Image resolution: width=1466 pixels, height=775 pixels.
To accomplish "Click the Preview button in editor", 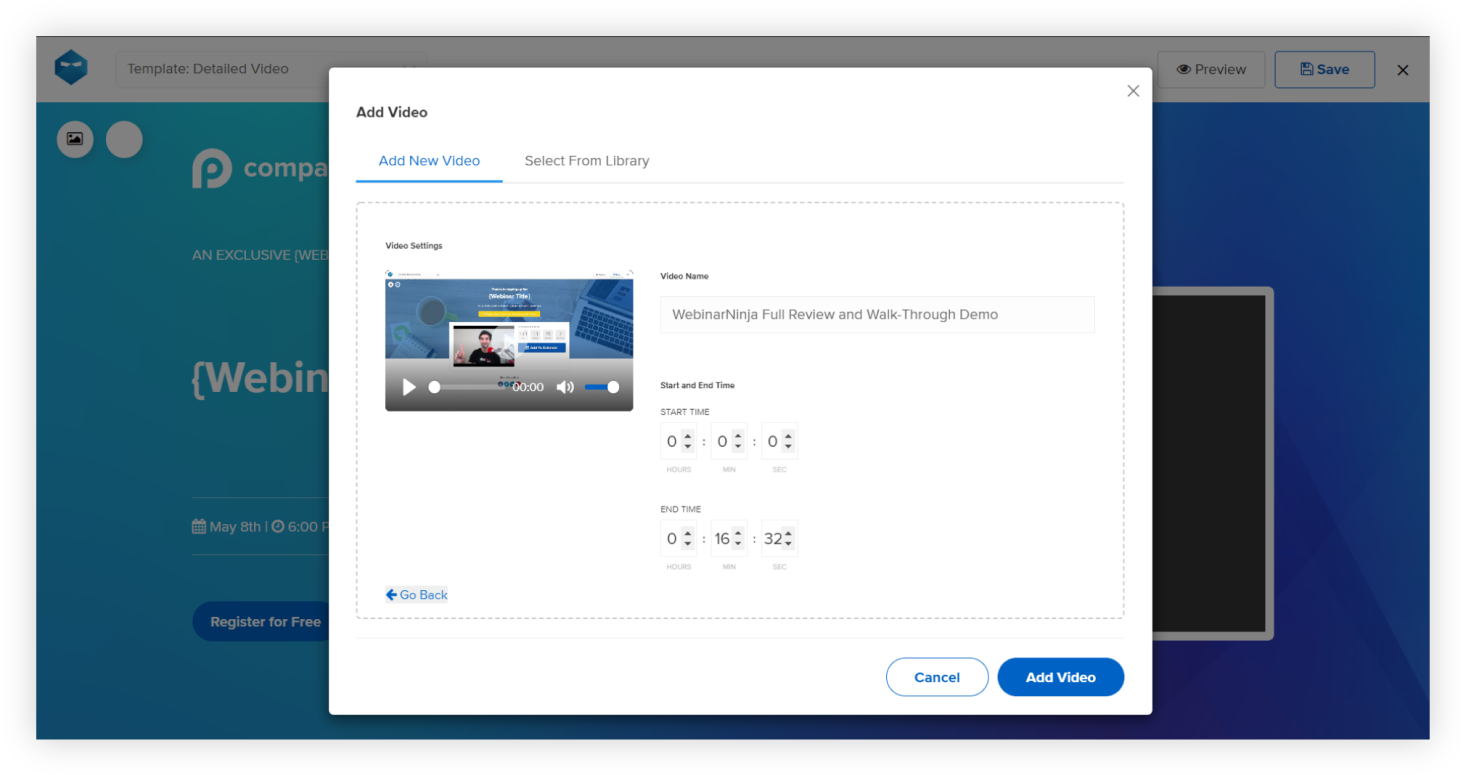I will coord(1211,70).
